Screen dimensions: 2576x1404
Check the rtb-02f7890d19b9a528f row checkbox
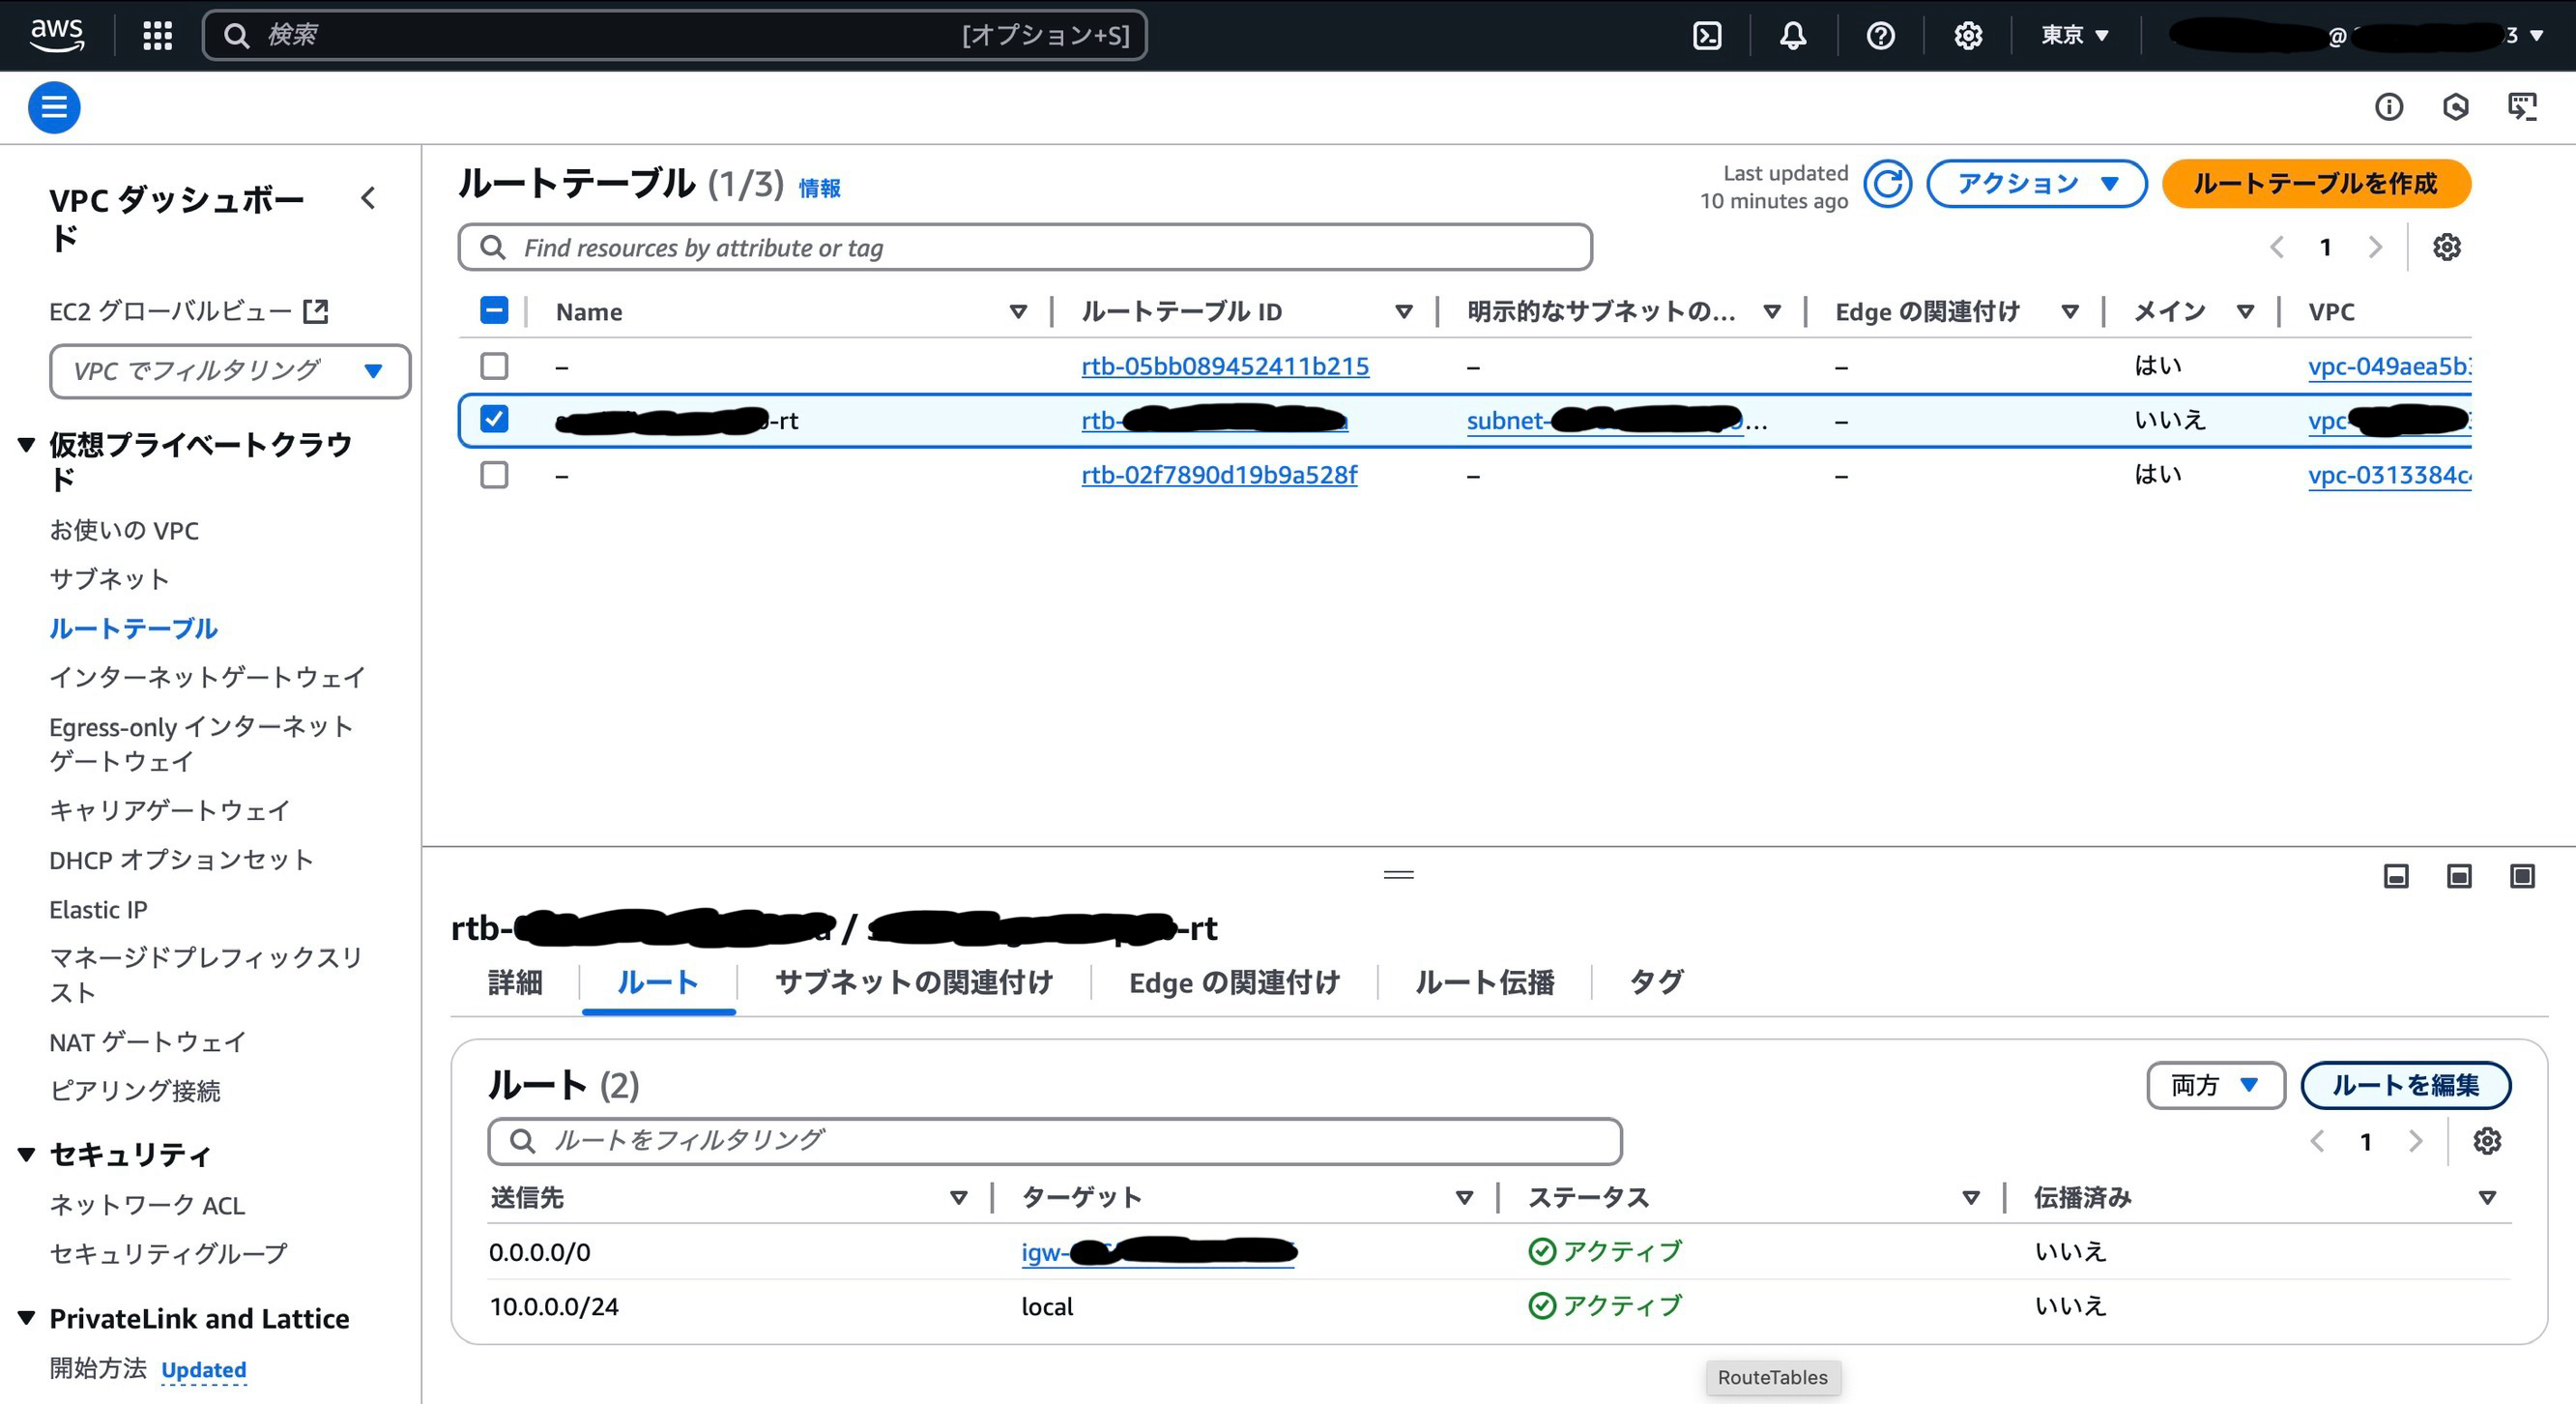[494, 474]
